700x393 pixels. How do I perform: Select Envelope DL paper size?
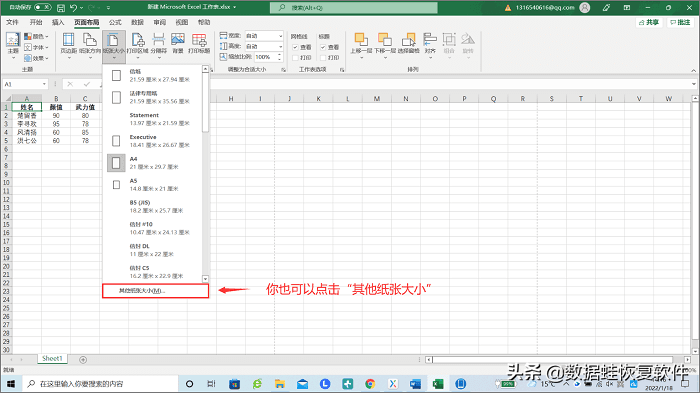[152, 251]
